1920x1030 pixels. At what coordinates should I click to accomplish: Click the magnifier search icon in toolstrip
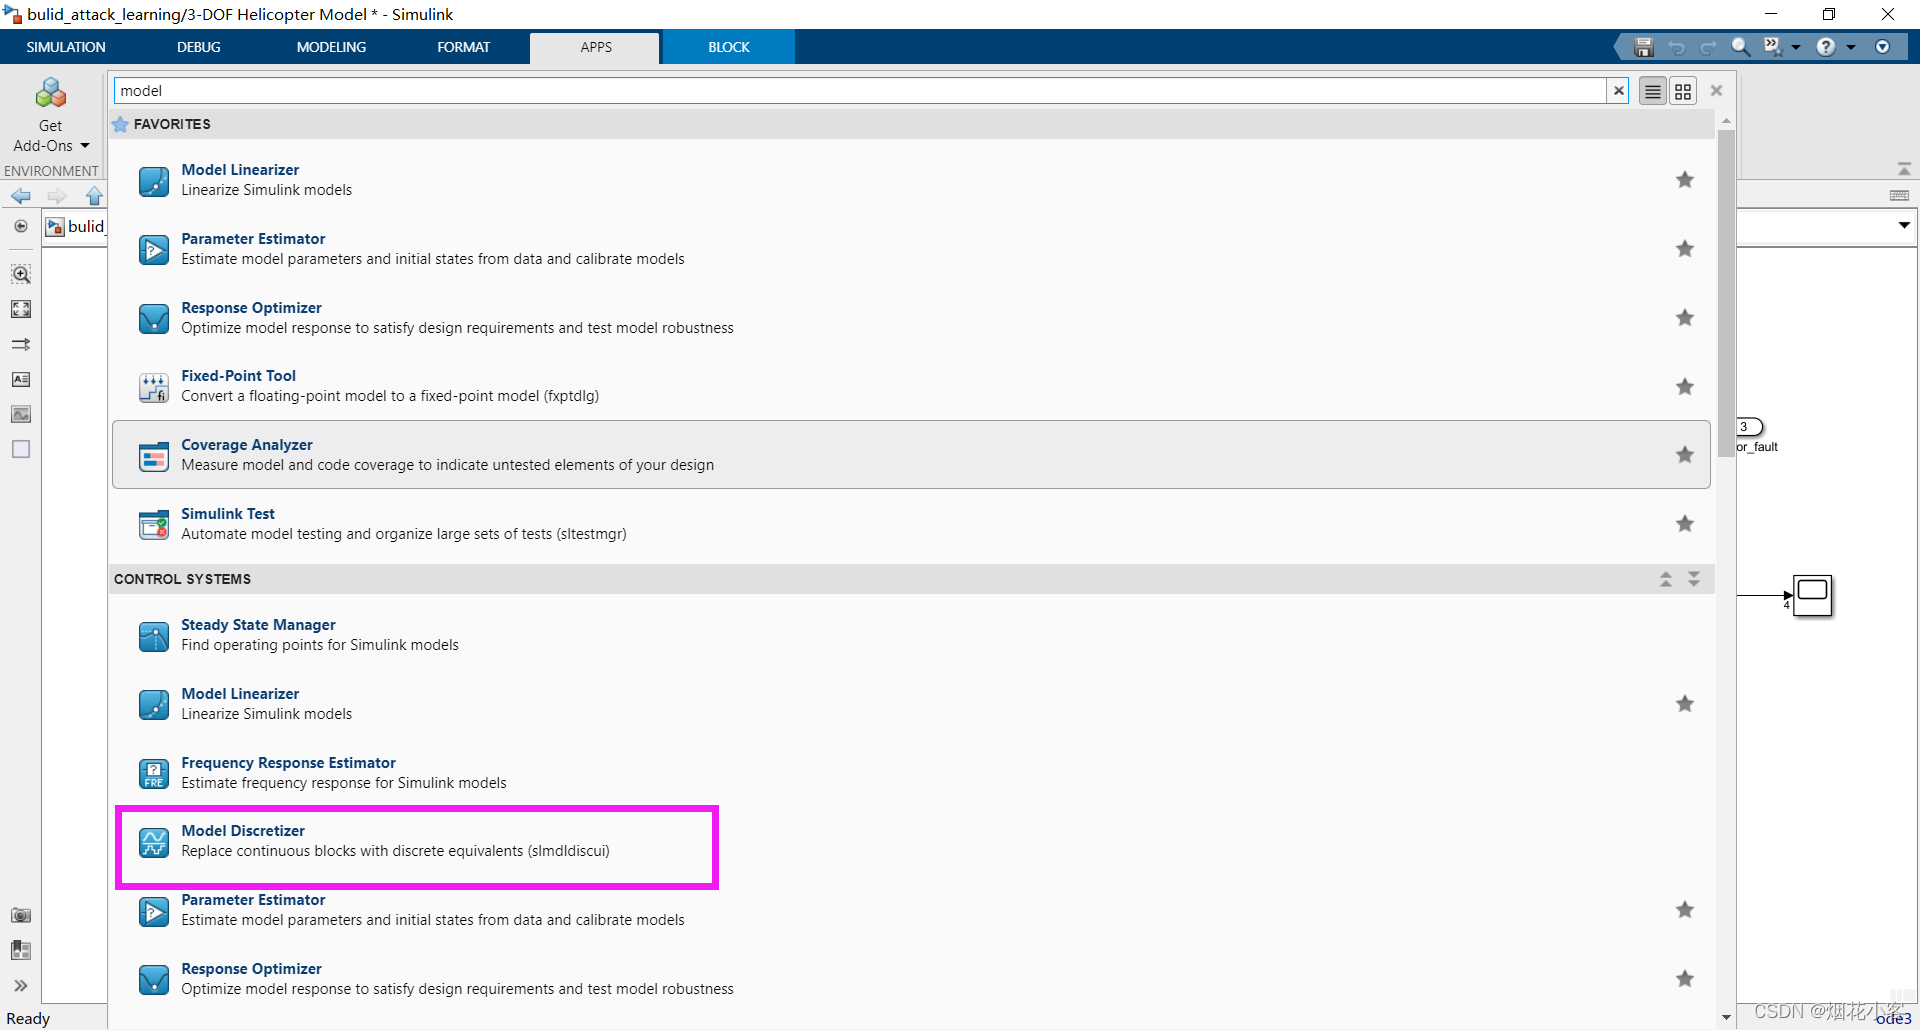tap(1741, 47)
